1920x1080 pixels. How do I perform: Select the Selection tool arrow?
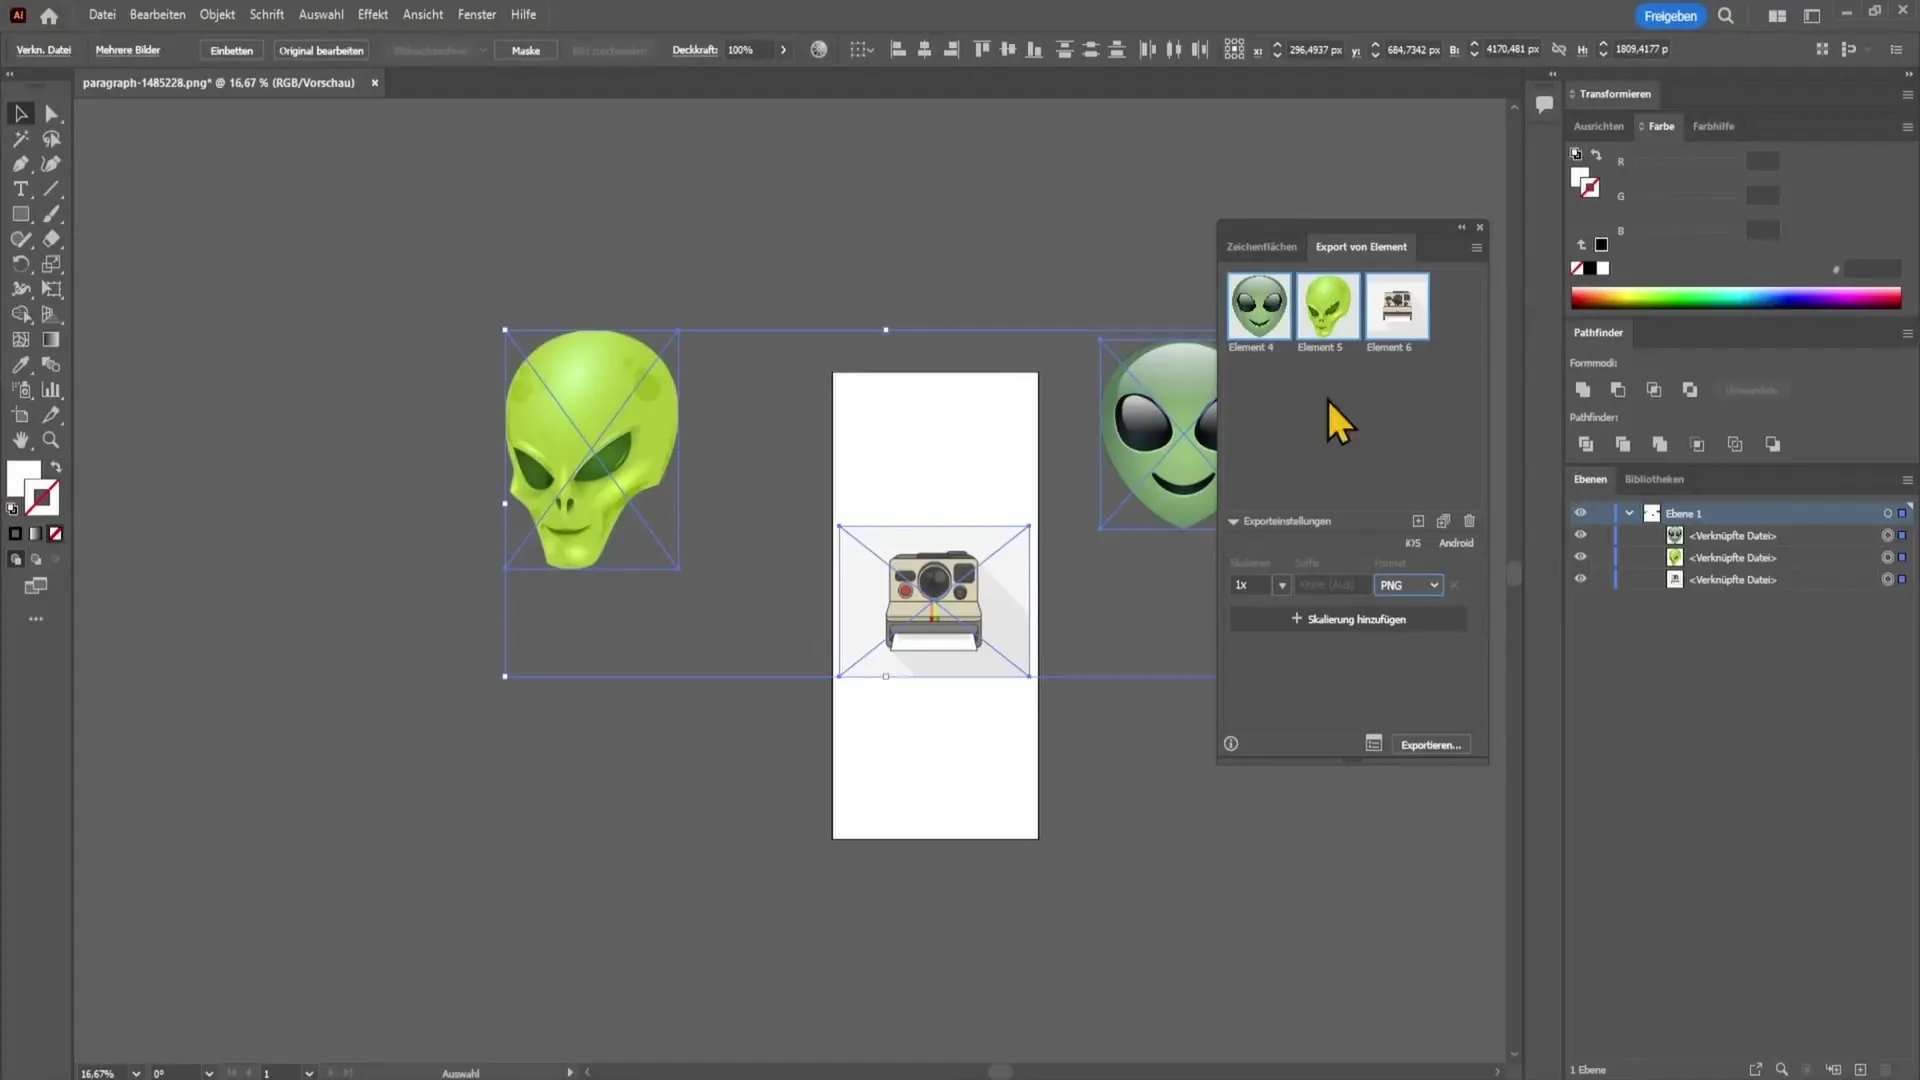[x=20, y=114]
